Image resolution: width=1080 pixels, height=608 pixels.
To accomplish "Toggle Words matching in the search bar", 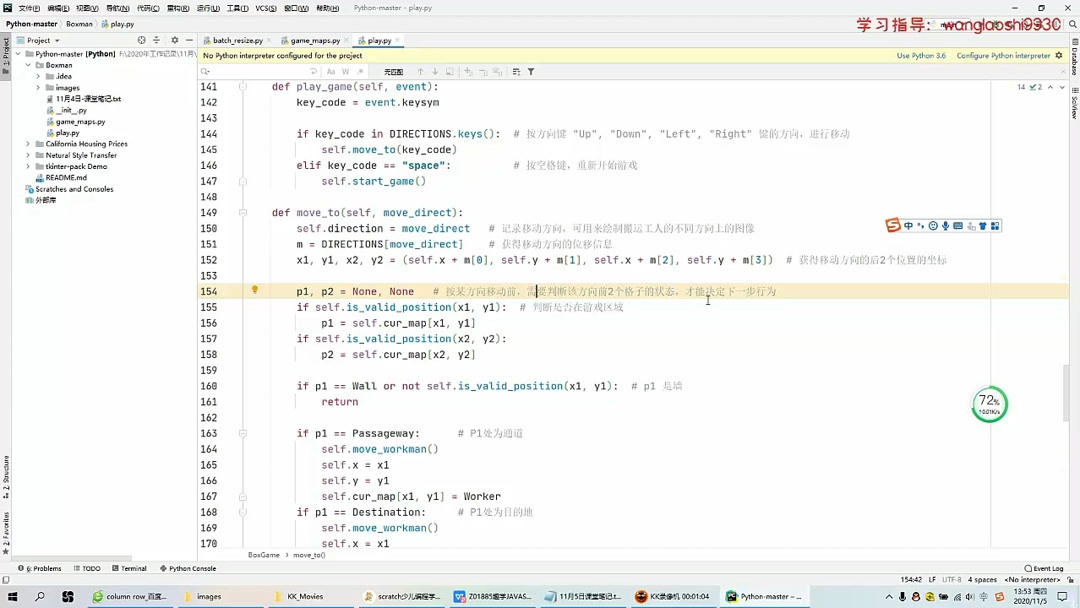I will point(345,71).
